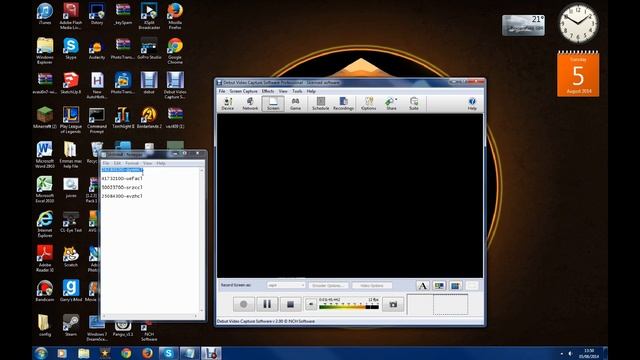Image resolution: width=640 pixels, height=360 pixels.
Task: Click the Game toolbar icon in Debut
Action: (295, 104)
